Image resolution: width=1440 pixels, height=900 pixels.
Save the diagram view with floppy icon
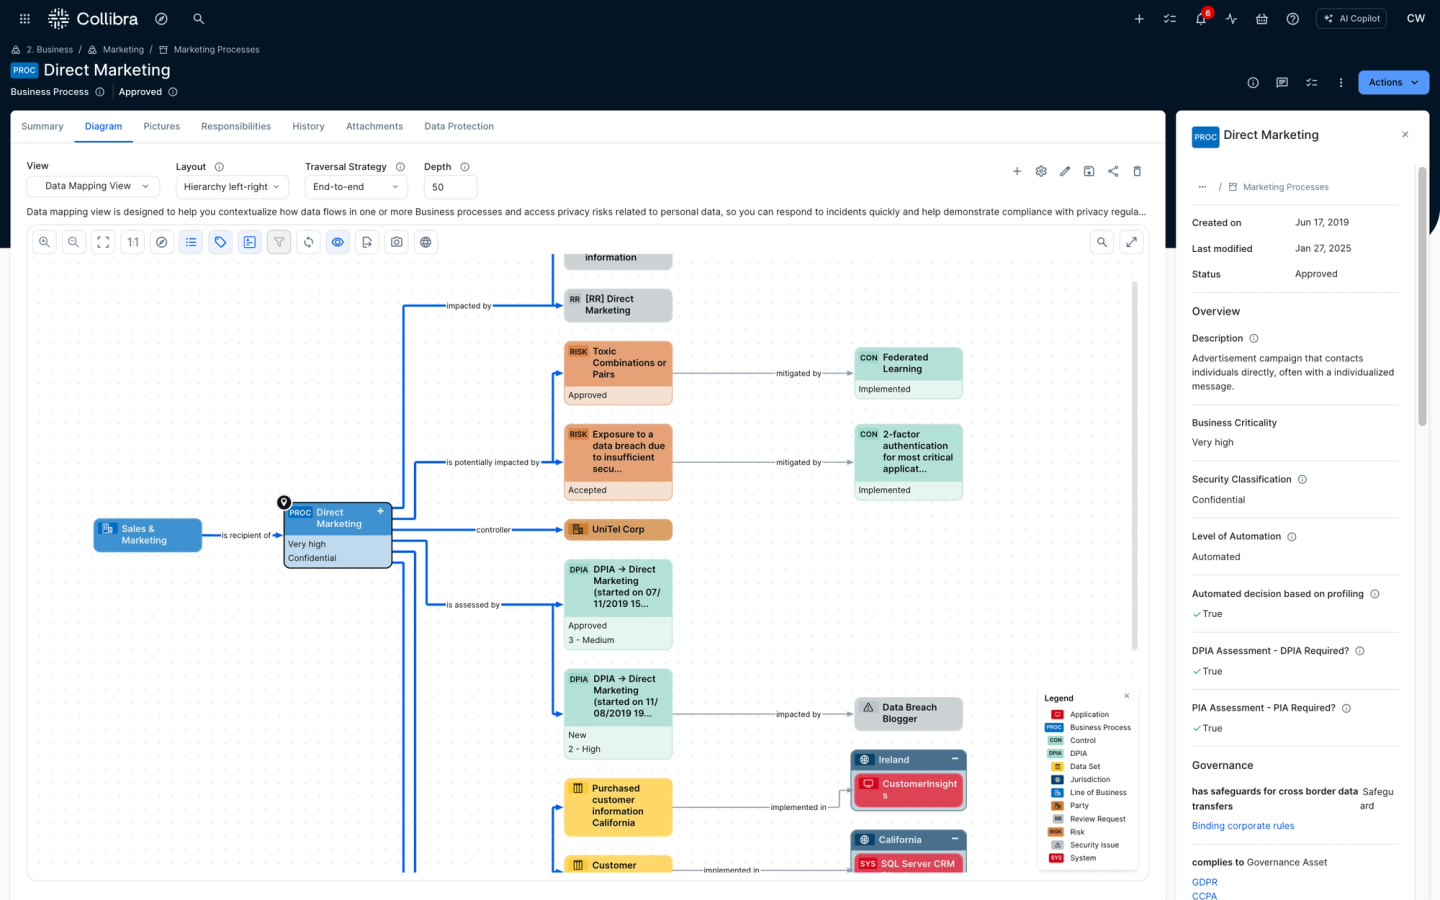[1089, 171]
